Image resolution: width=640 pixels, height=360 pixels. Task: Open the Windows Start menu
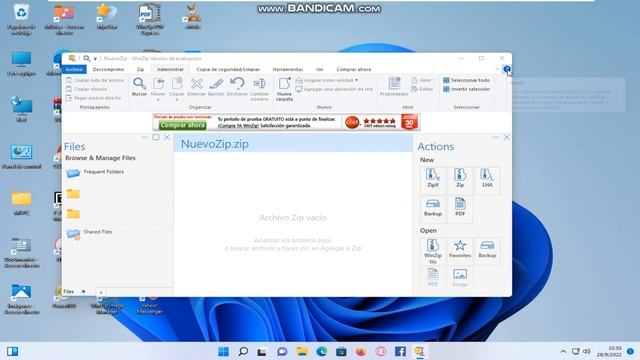(223, 351)
